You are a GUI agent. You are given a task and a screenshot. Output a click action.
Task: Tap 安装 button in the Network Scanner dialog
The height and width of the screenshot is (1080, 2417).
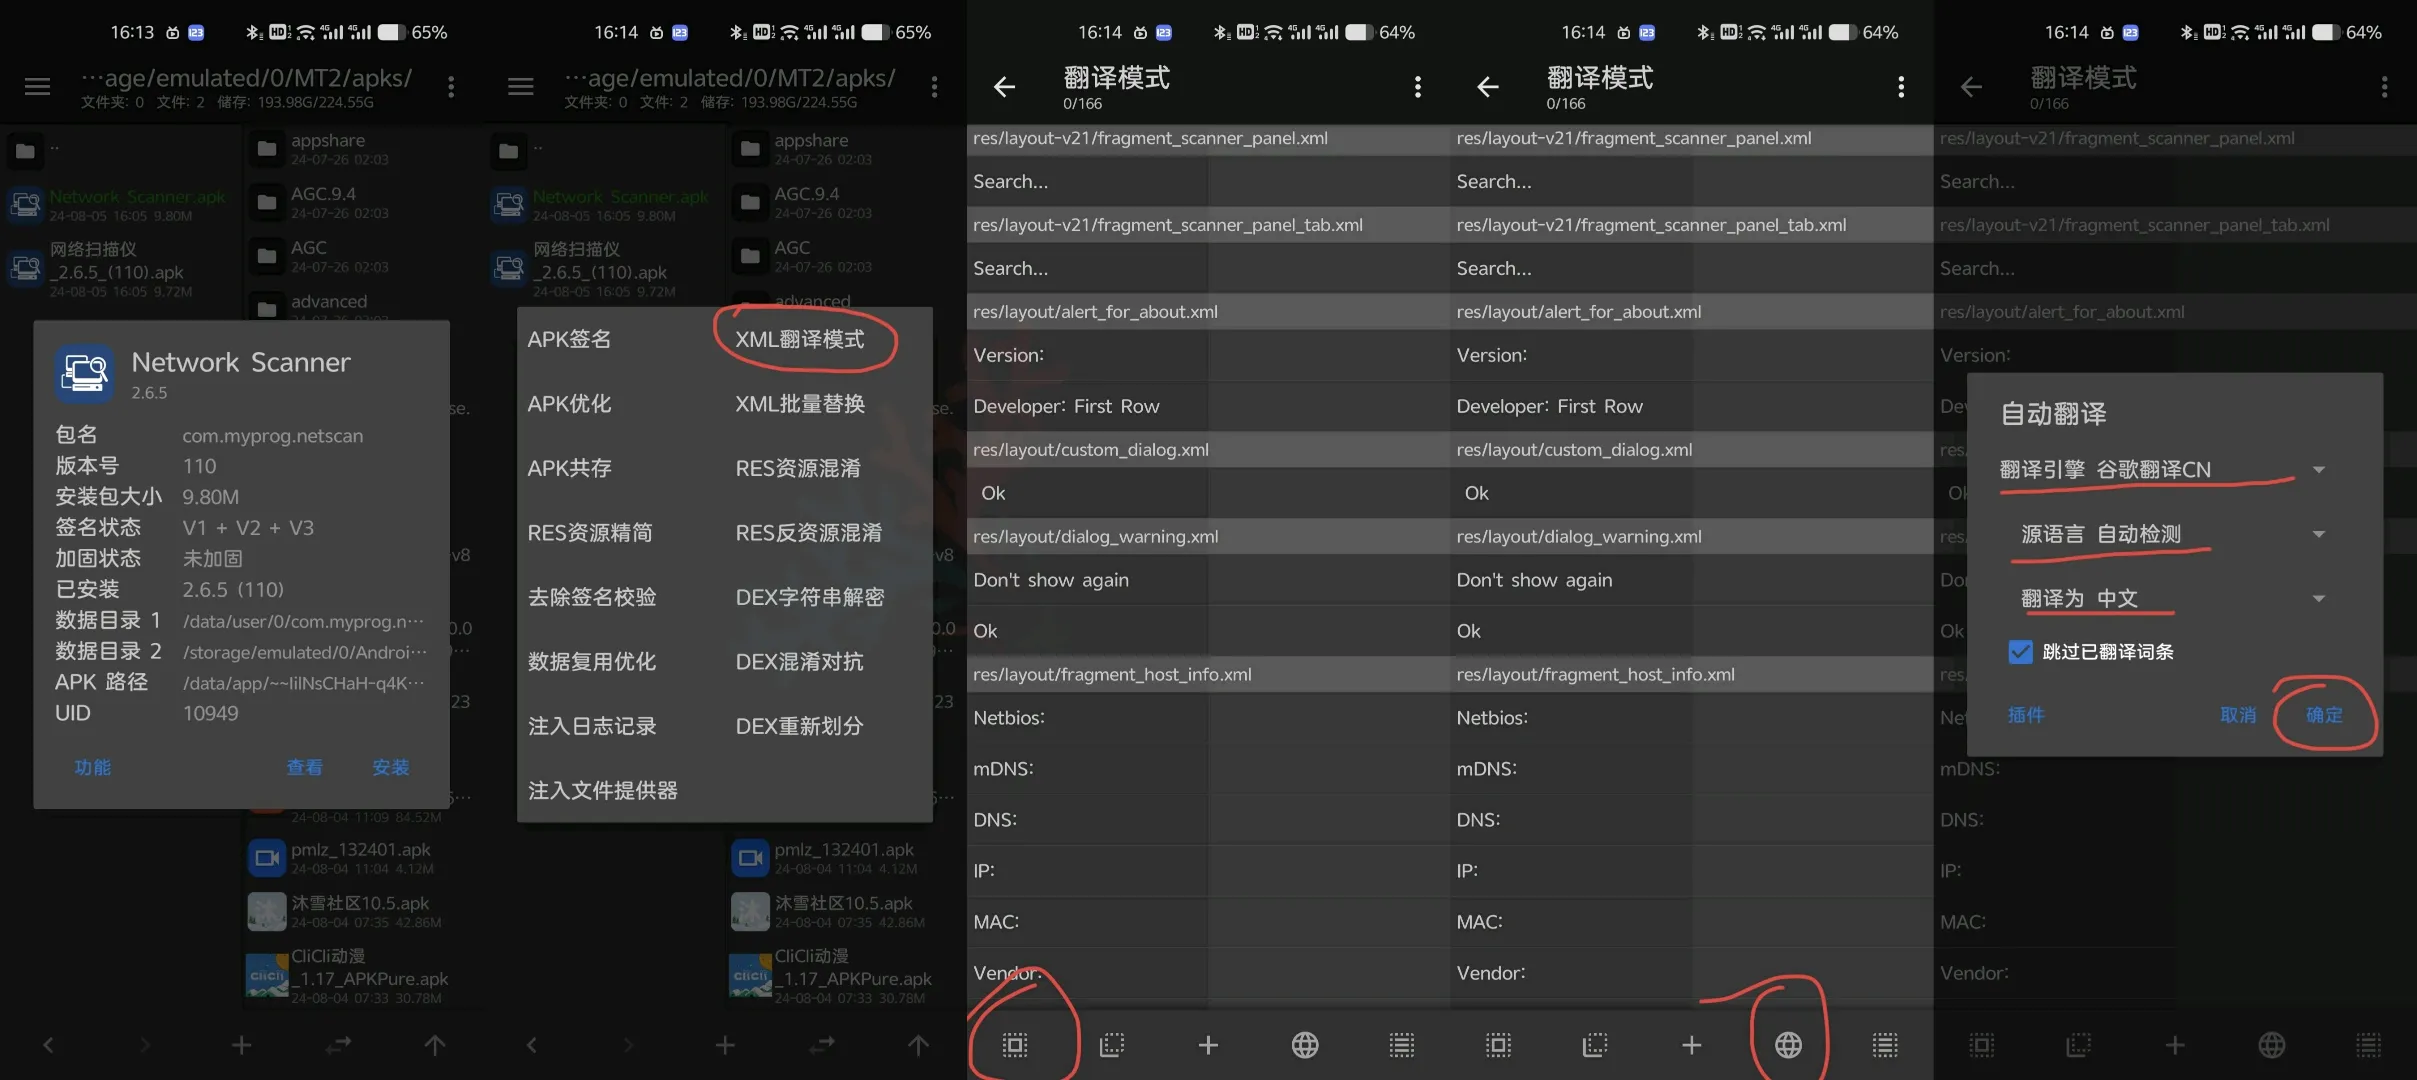tap(391, 767)
